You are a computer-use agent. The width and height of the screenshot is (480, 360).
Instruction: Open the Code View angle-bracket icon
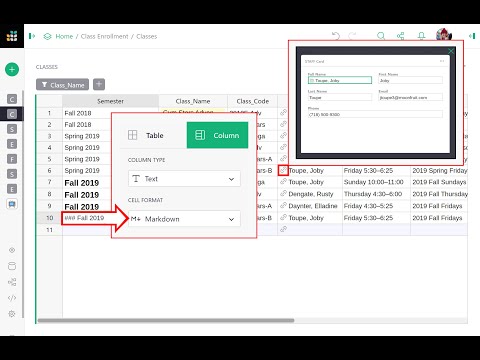click(12, 298)
